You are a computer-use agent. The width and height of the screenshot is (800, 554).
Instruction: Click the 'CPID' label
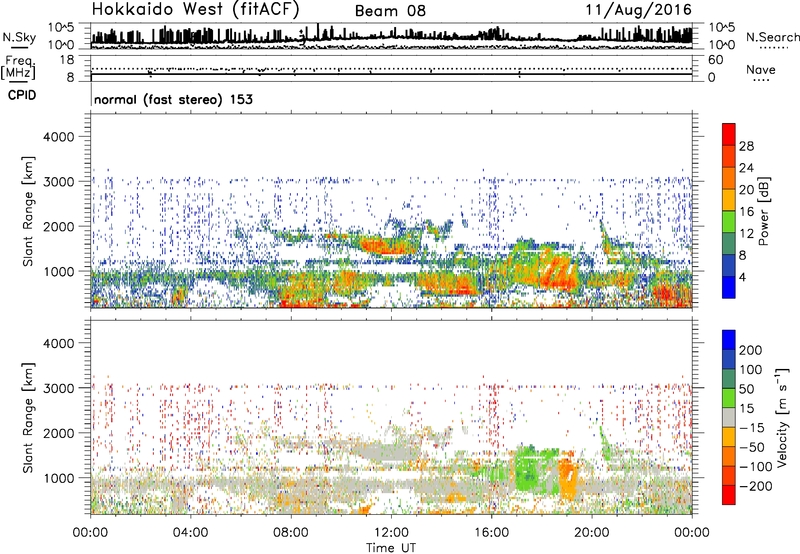tap(22, 95)
